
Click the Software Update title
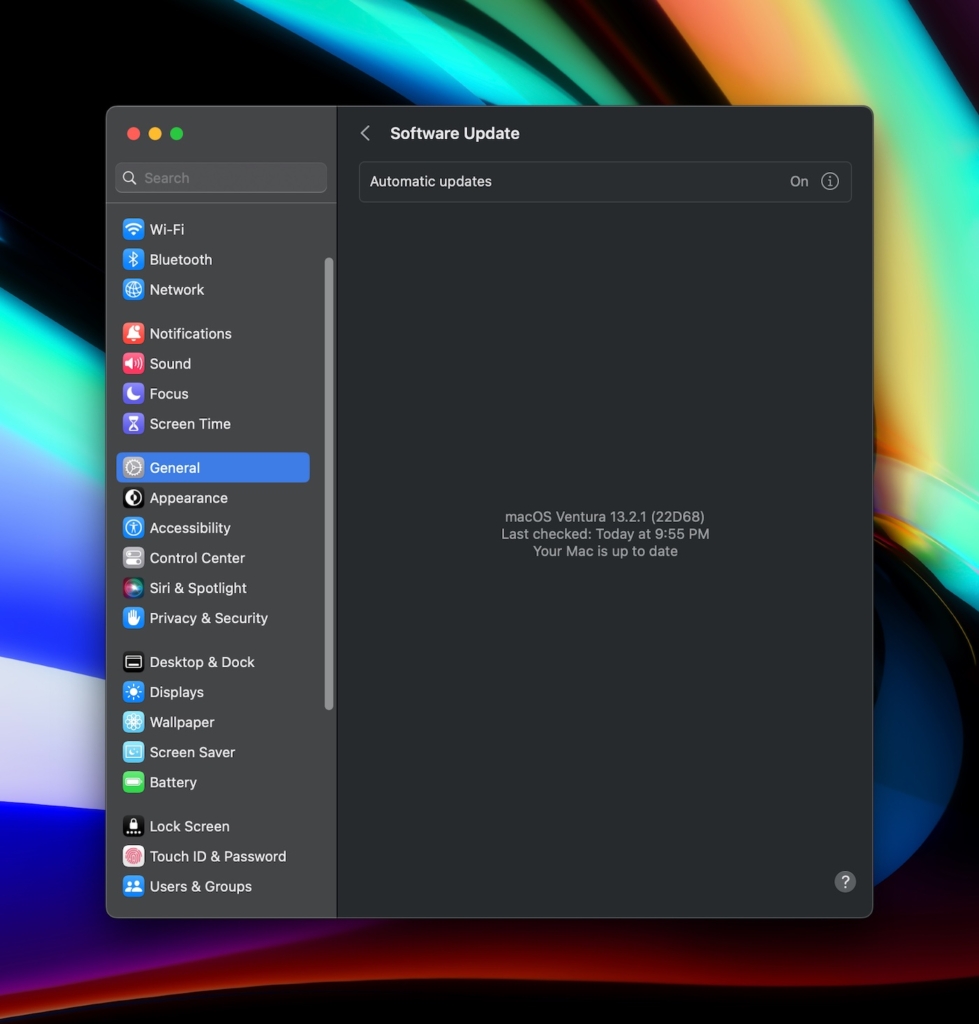pos(455,133)
